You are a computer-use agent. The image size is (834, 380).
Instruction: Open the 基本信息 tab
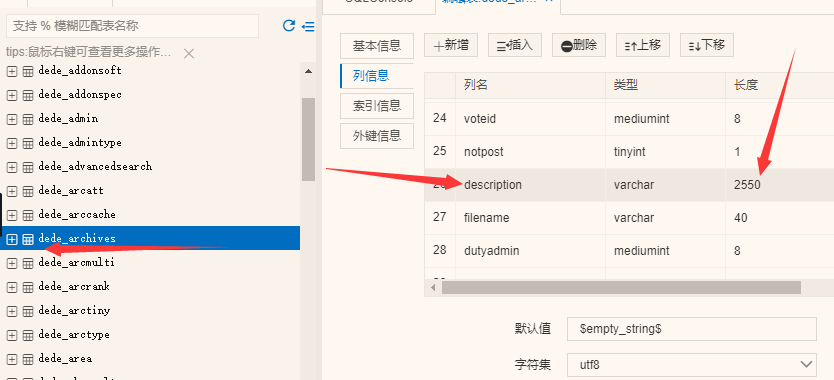point(377,46)
